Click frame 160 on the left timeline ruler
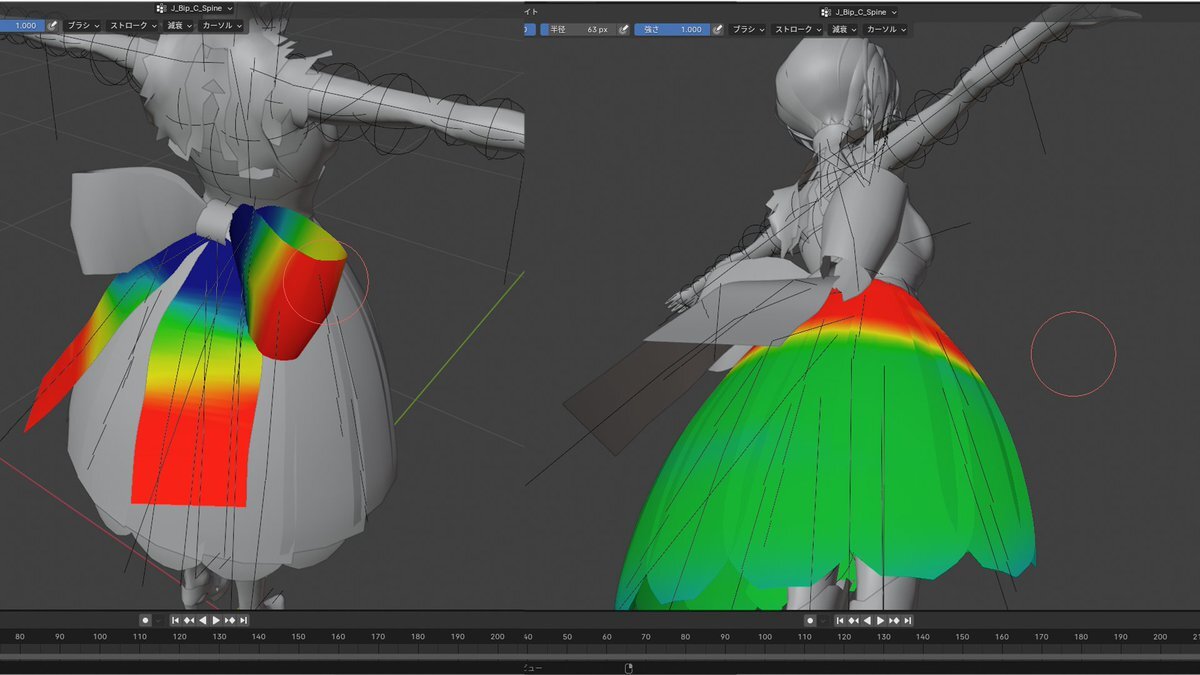 click(338, 637)
